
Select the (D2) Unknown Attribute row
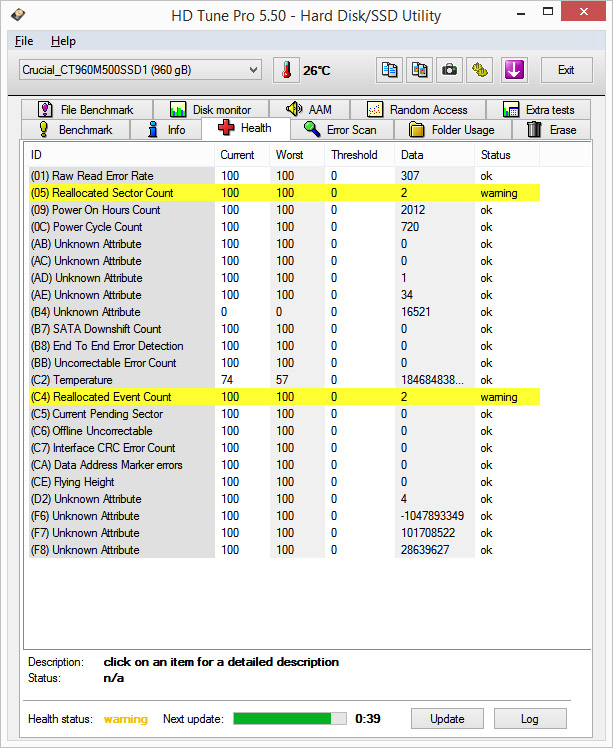[284, 499]
